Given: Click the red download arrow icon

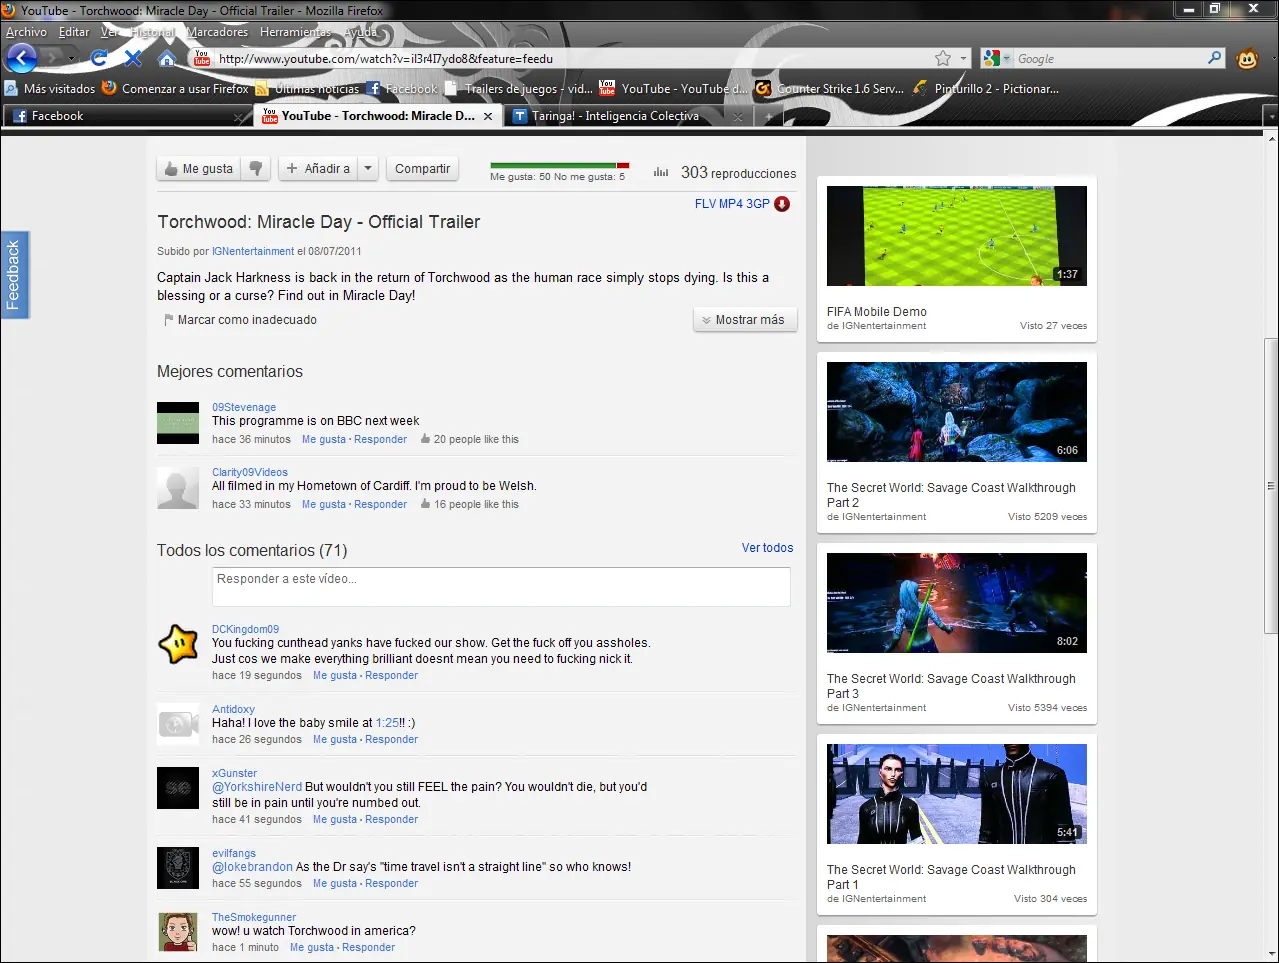Looking at the screenshot, I should [x=782, y=204].
